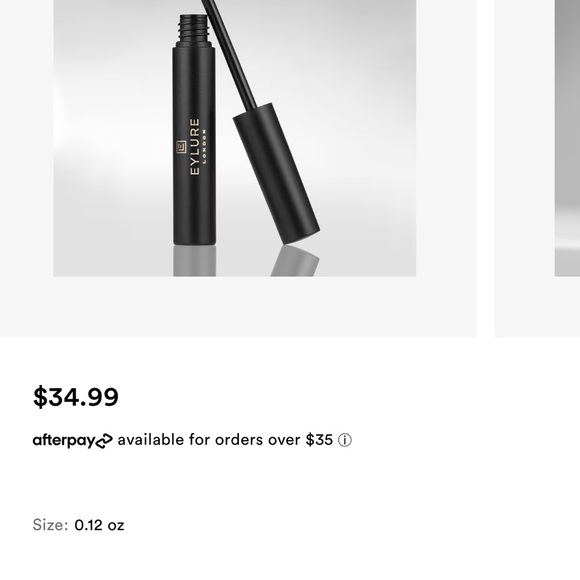Click the LONDON text on the tube
Viewport: 580px width, 580px height.
[205, 146]
